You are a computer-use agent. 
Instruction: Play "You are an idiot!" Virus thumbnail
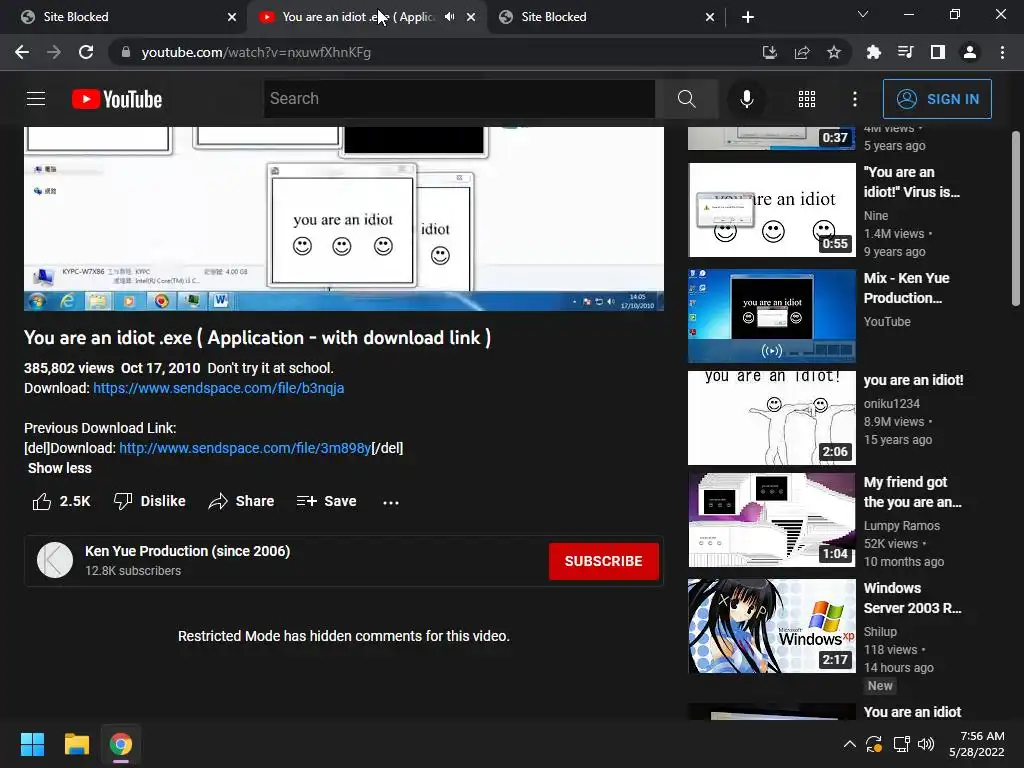pos(772,210)
